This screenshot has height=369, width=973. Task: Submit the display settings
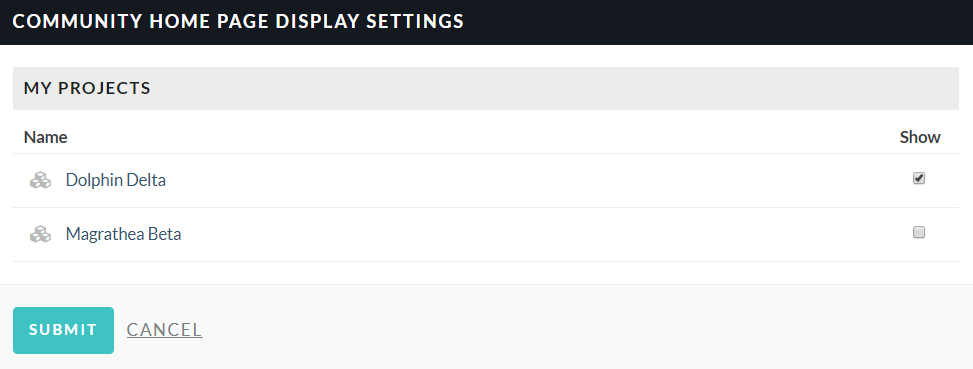point(63,330)
